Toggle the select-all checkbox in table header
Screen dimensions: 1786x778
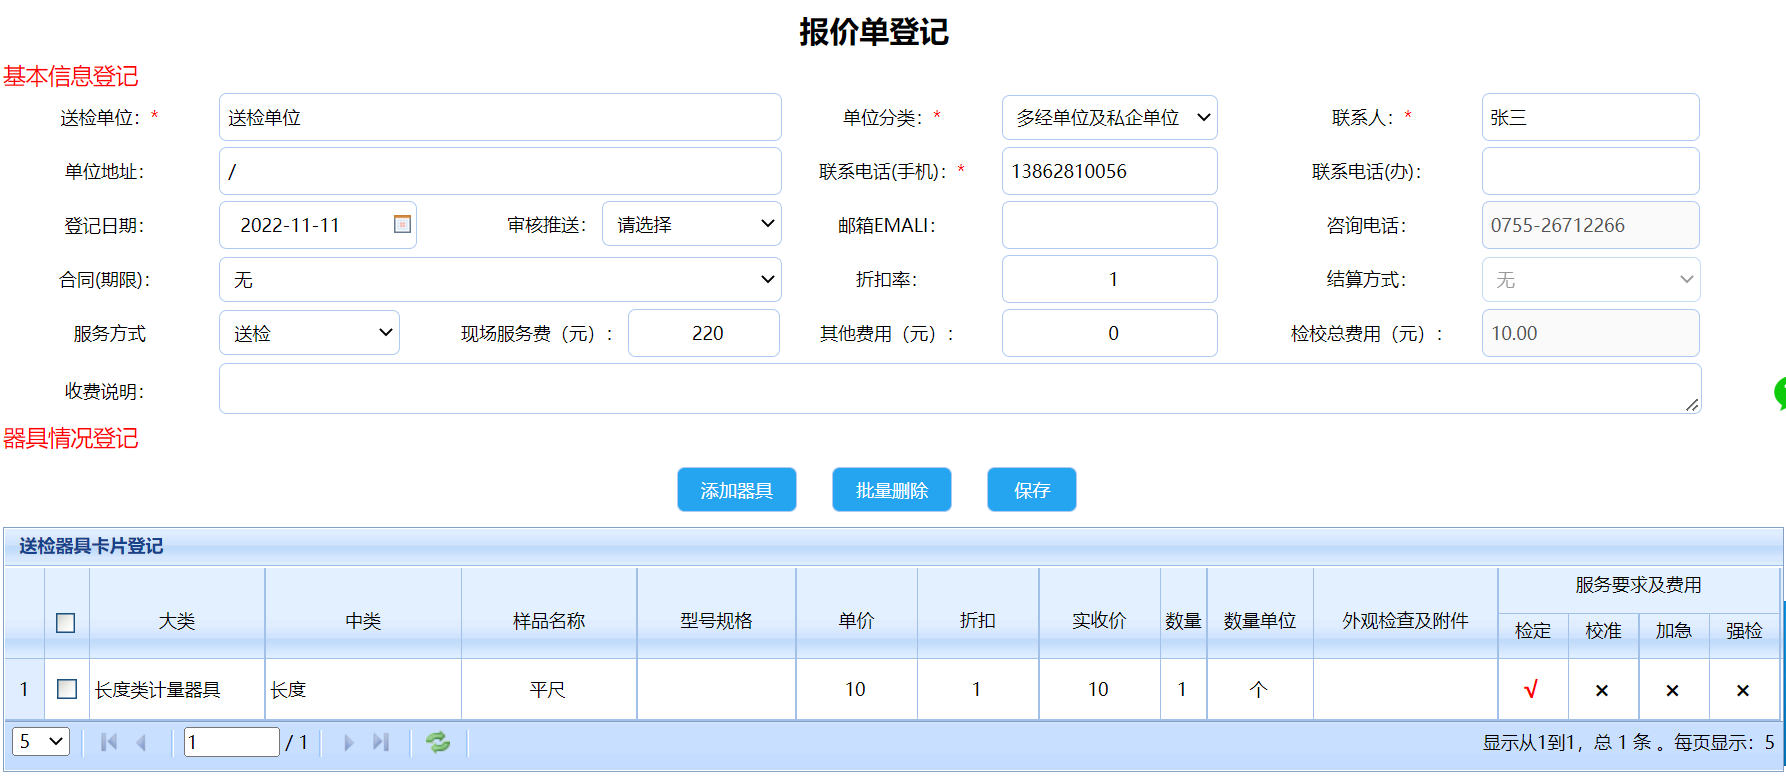coord(66,623)
